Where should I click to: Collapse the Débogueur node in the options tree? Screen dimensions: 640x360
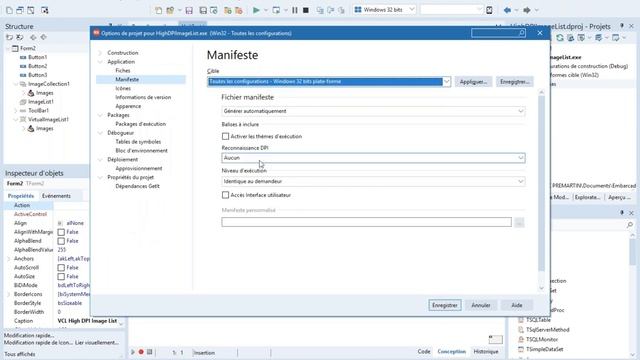coord(100,133)
